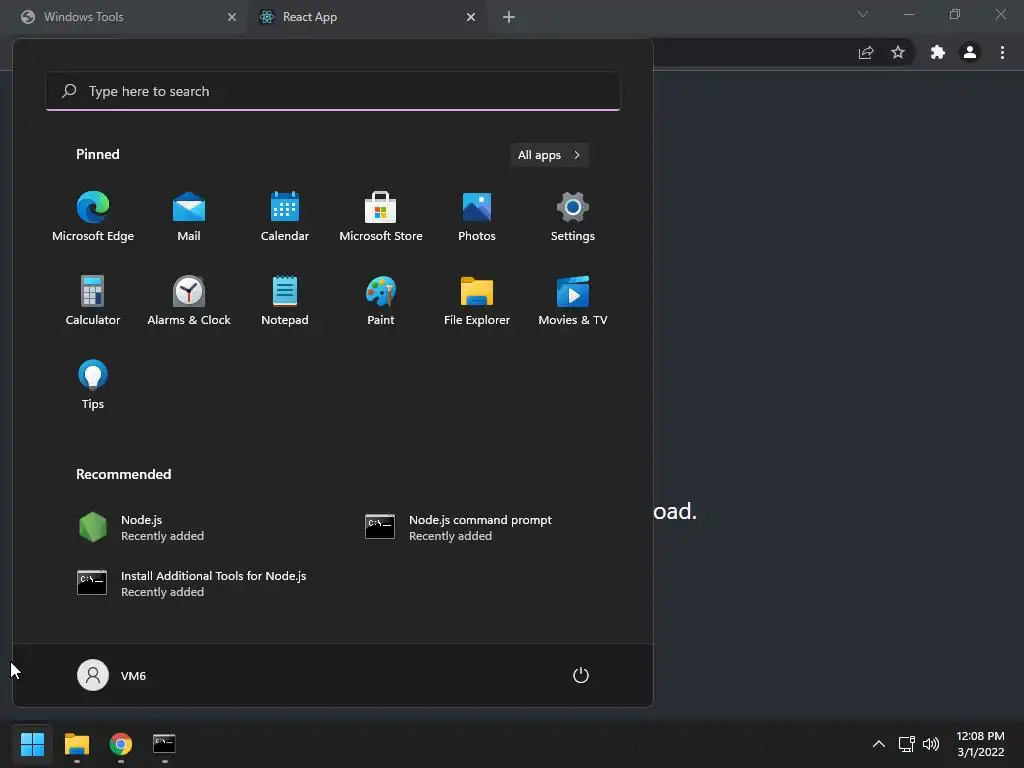The width and height of the screenshot is (1024, 768).
Task: Open Microsoft Edge from pinned apps
Action: 93,217
